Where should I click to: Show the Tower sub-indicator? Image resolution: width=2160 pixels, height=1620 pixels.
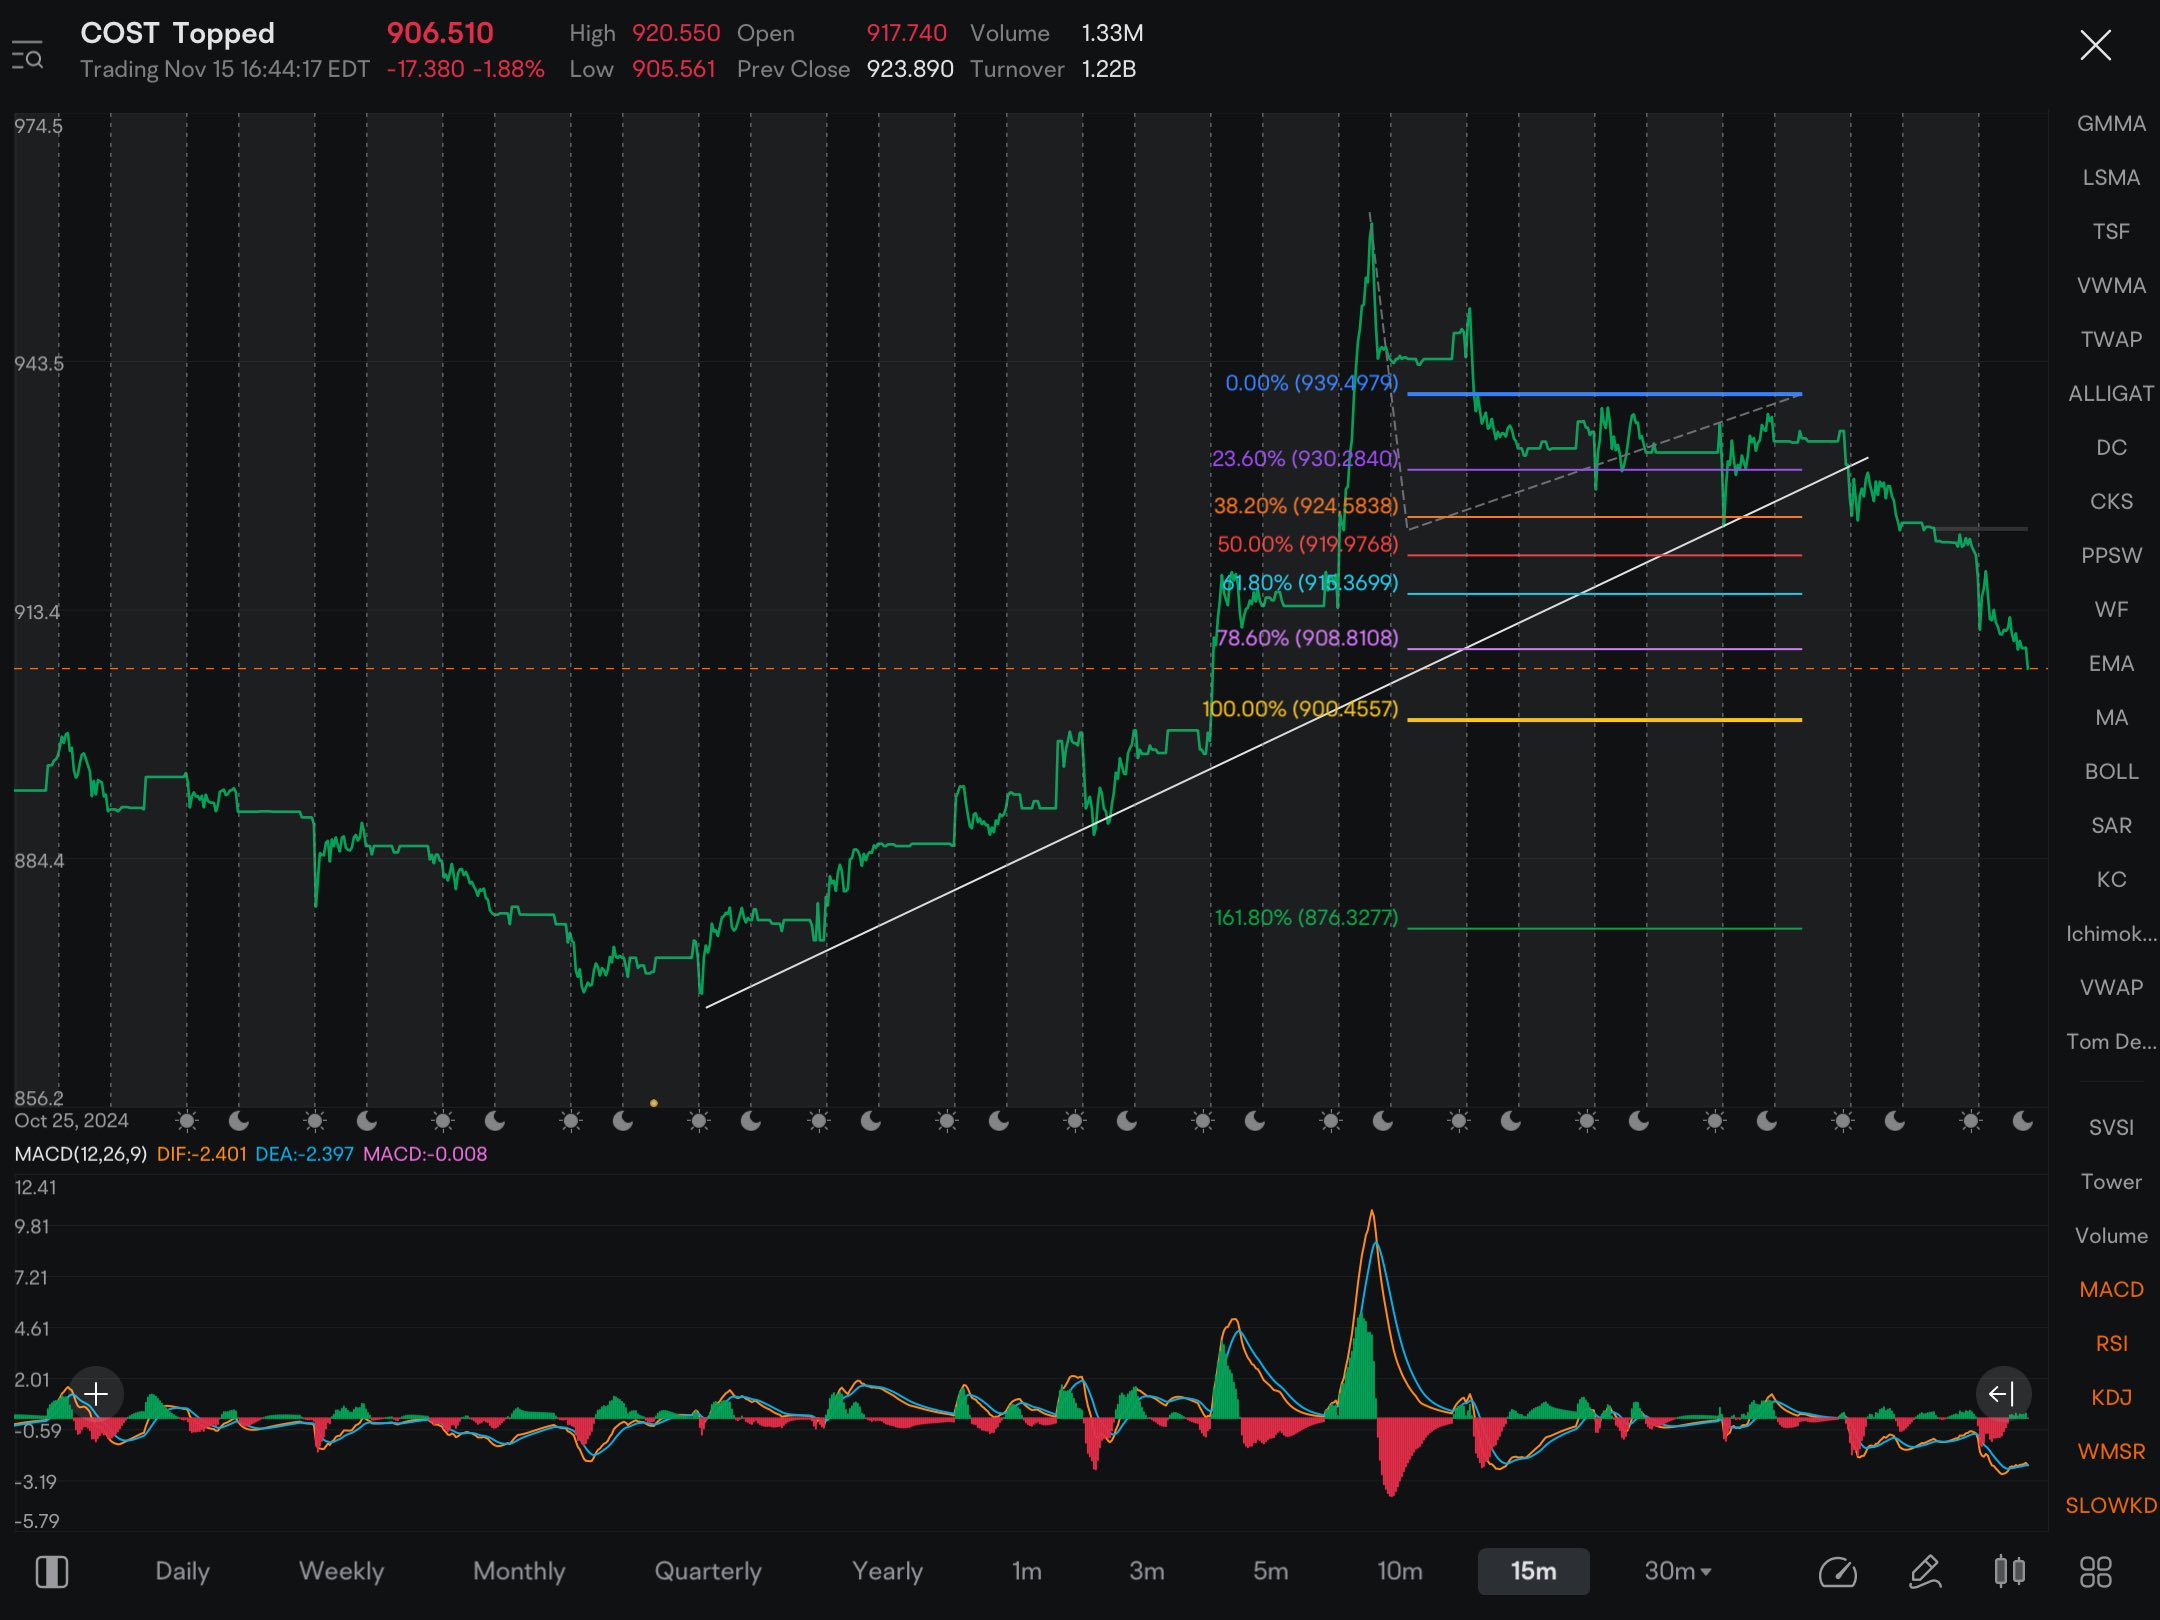pos(2111,1182)
